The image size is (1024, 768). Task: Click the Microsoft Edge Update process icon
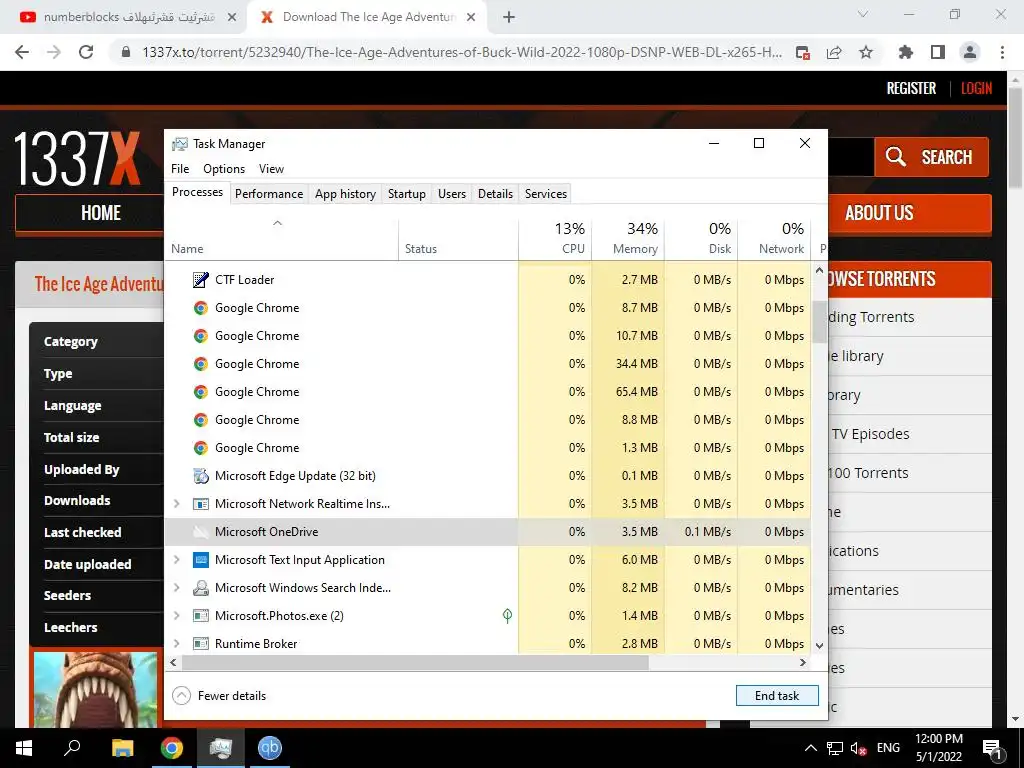[x=200, y=475]
